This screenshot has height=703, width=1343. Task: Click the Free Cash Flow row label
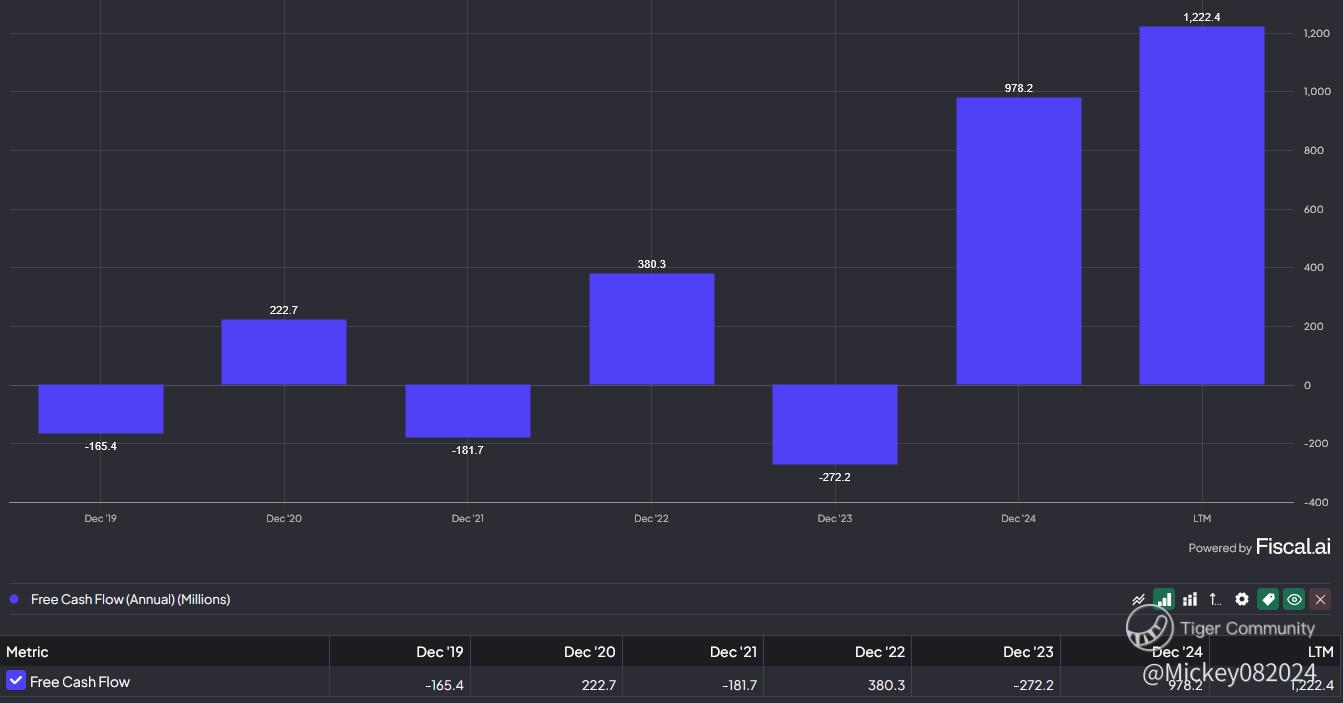point(80,682)
